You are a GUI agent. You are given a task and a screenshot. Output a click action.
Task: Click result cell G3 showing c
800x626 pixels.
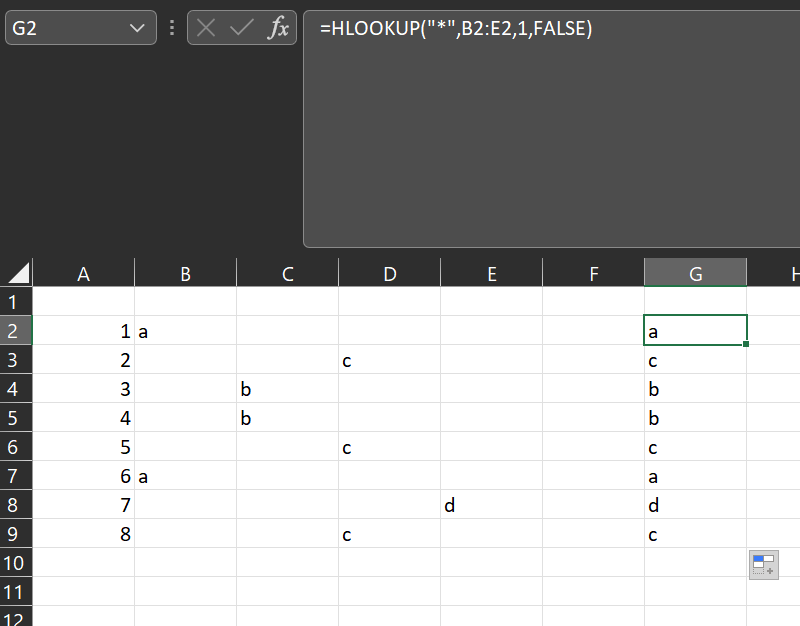tap(696, 360)
